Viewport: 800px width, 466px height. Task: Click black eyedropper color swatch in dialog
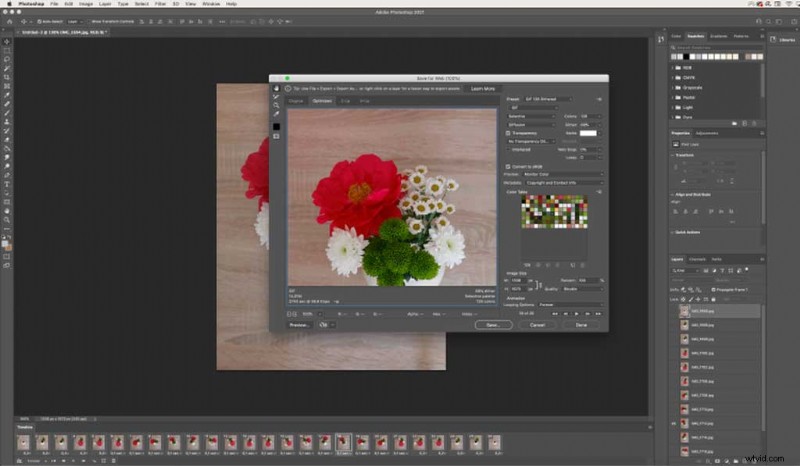[x=277, y=127]
